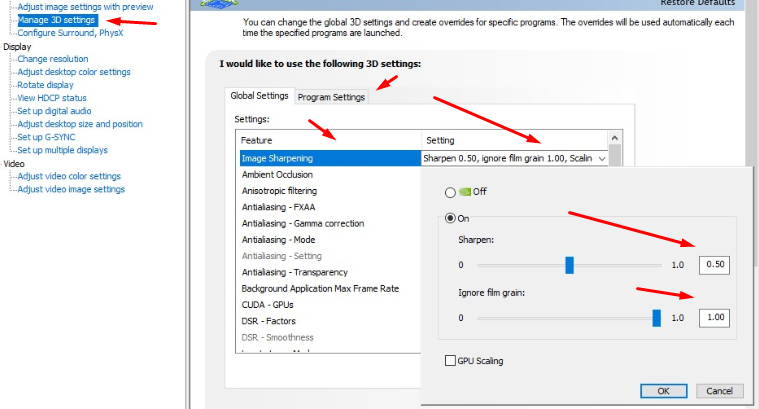Click the Cancel button

pos(719,391)
